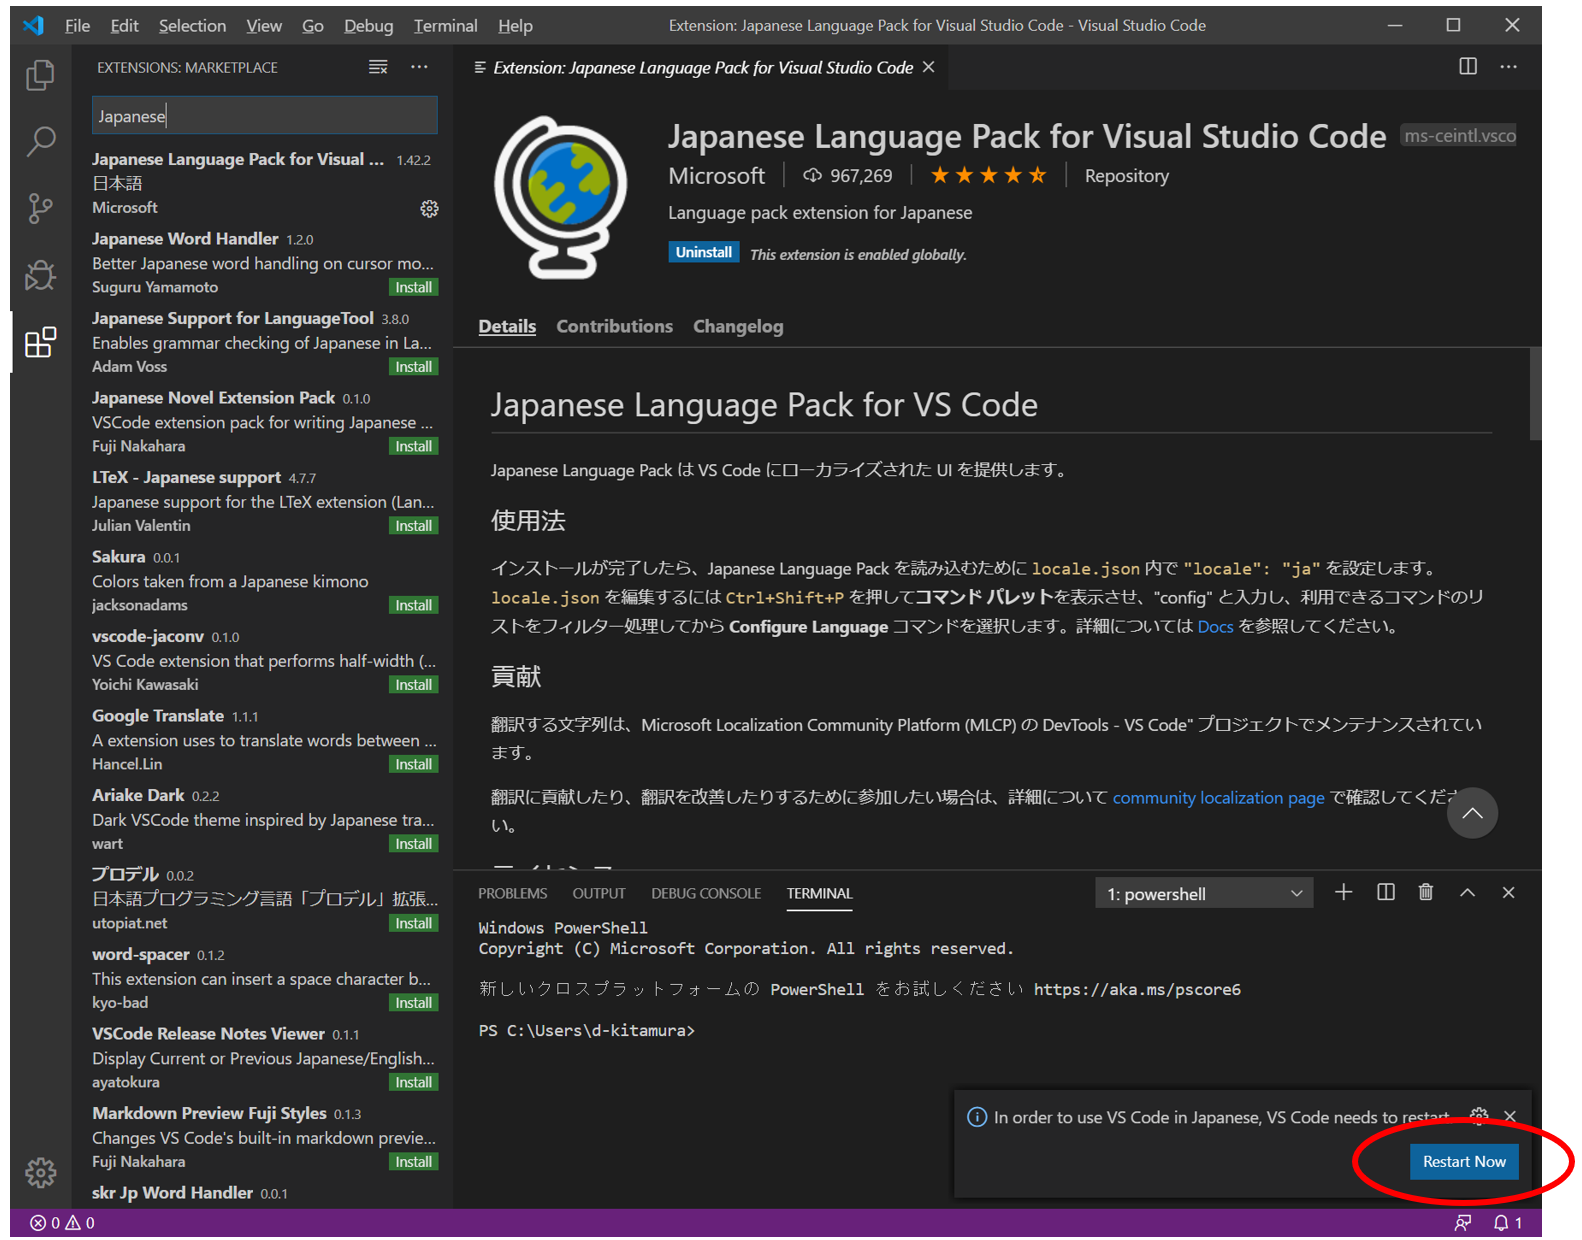The height and width of the screenshot is (1240, 1582).
Task: Install the vscode-jaconv extension
Action: (413, 685)
